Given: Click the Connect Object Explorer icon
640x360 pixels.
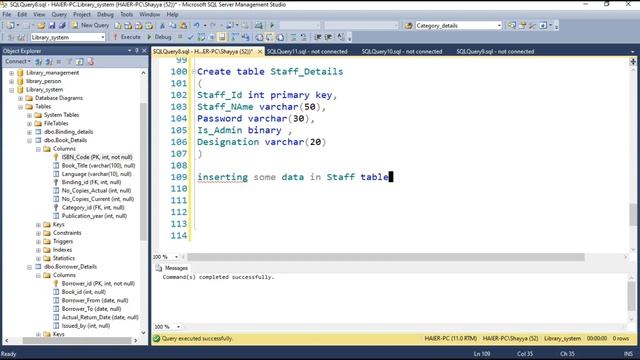Looking at the screenshot, I should [39, 62].
